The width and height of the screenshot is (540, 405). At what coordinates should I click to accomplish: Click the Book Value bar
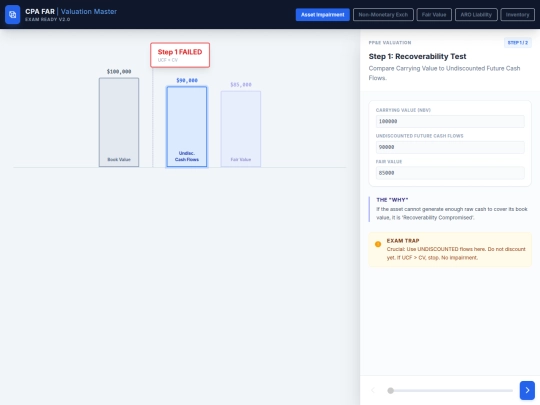[x=119, y=122]
